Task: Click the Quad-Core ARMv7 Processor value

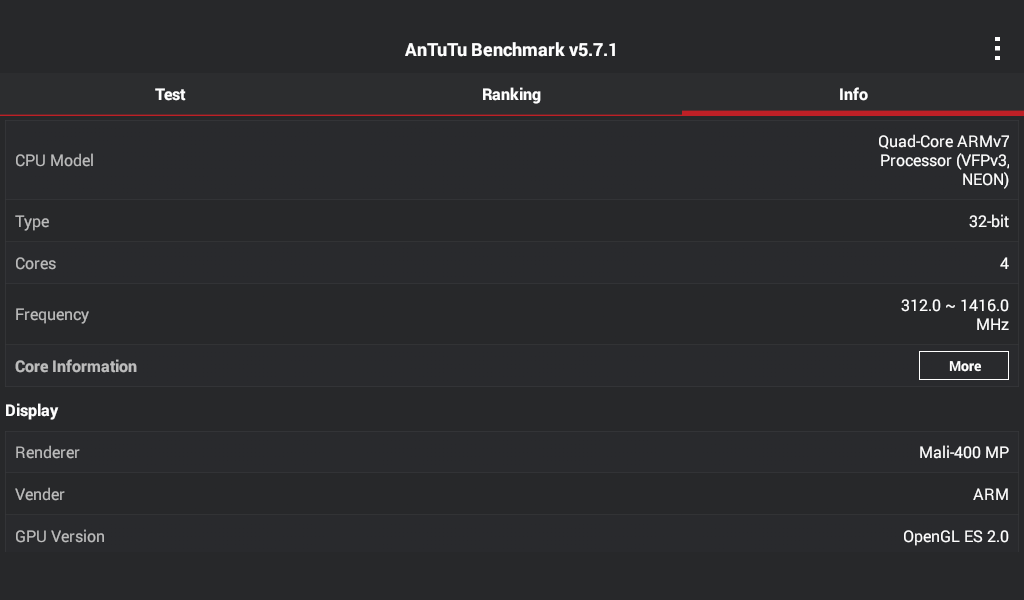Action: point(943,160)
